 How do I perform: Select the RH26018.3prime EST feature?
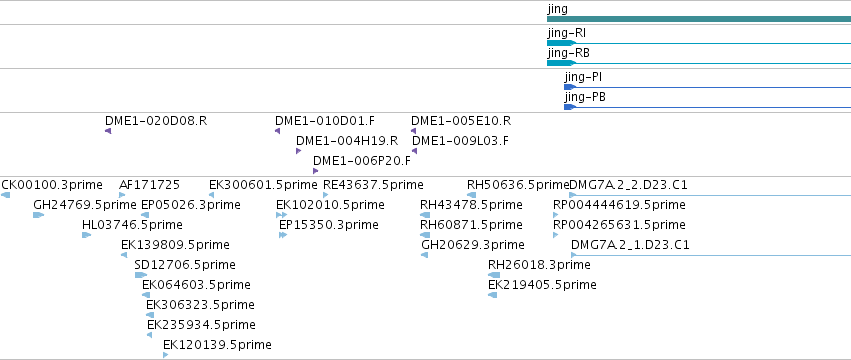(x=494, y=275)
